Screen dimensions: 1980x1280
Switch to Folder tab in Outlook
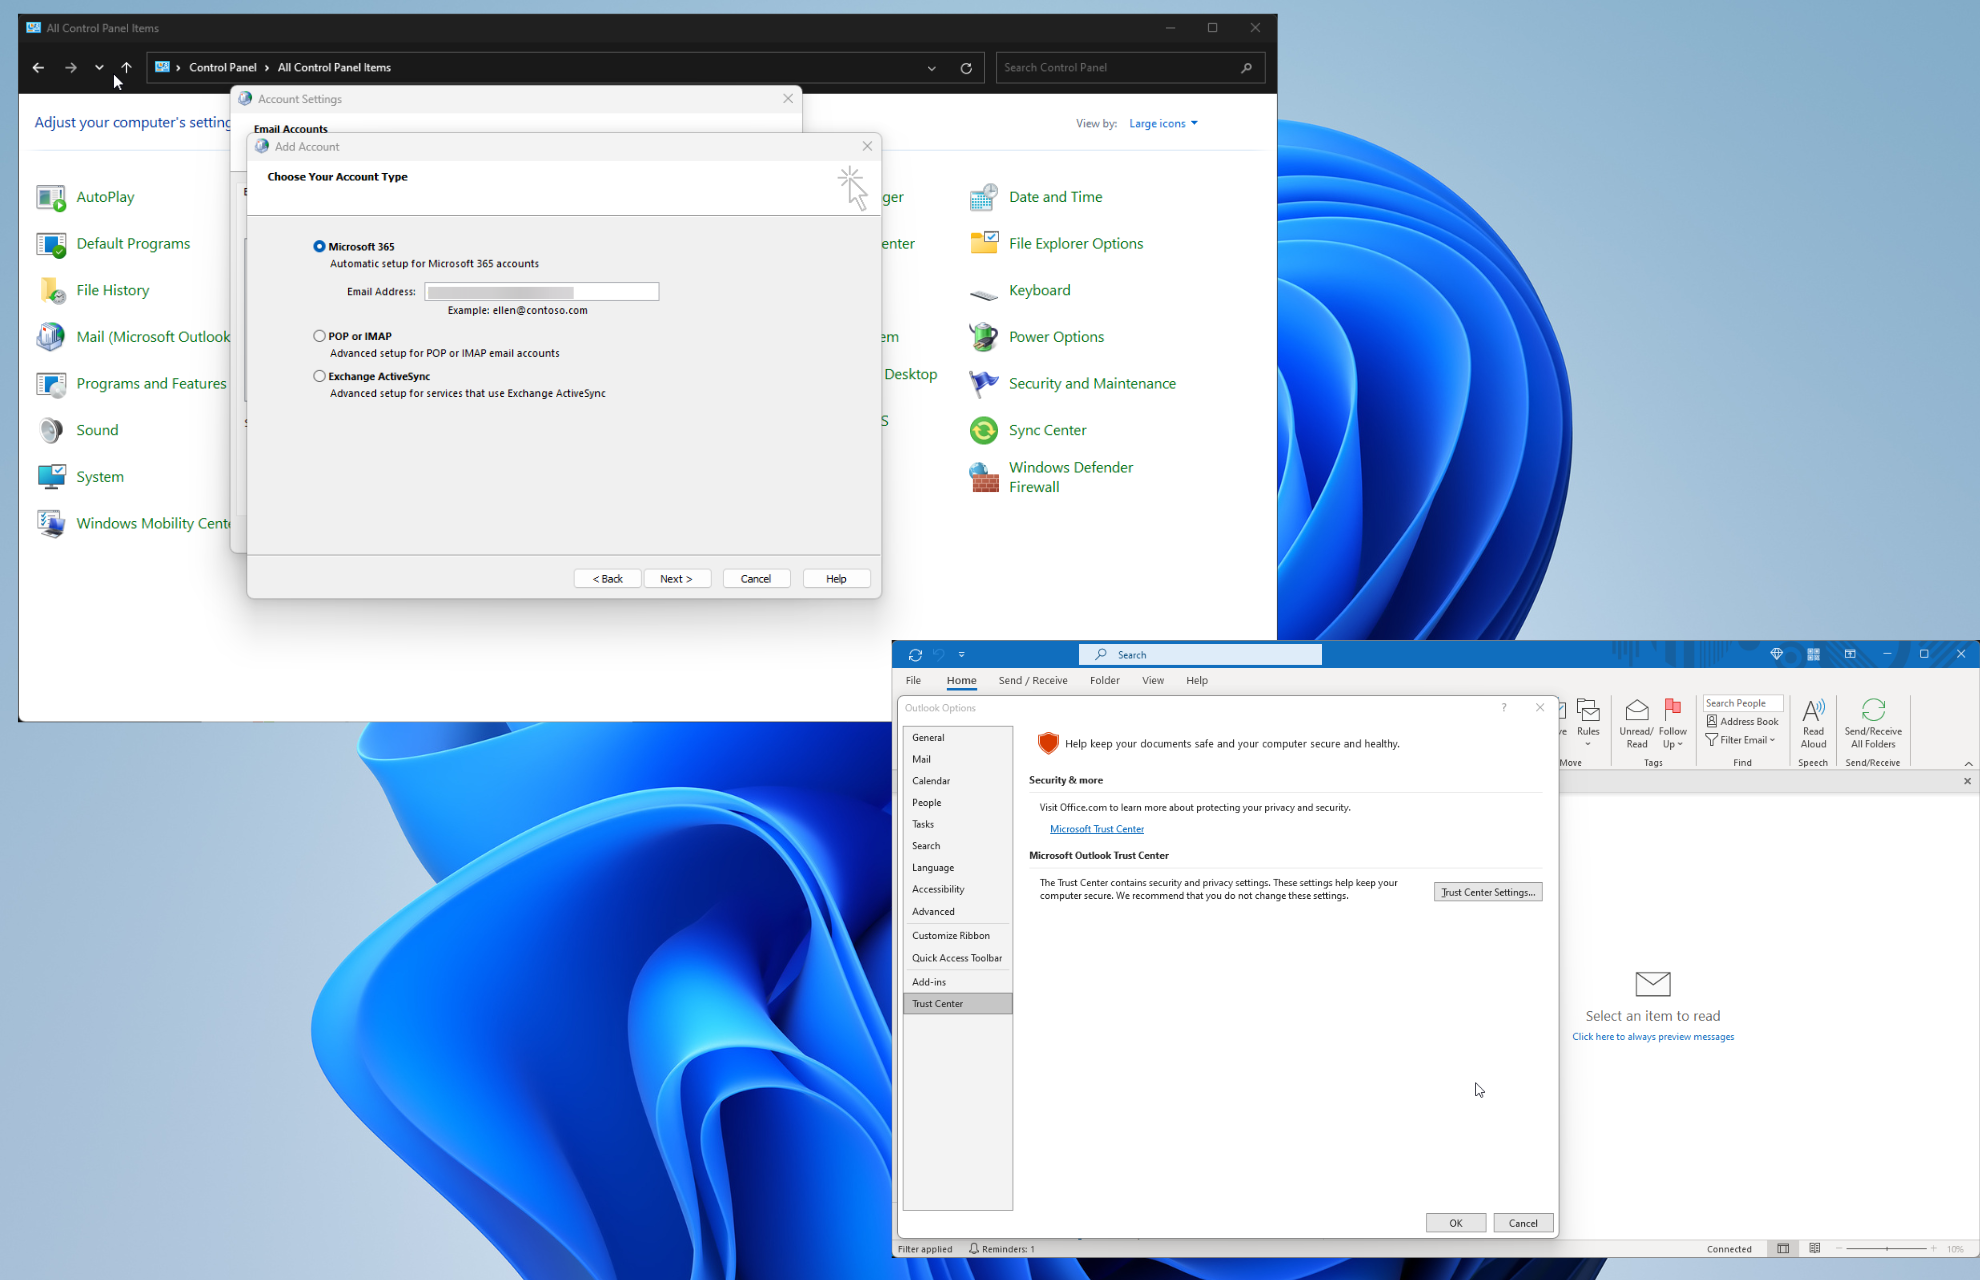pyautogui.click(x=1104, y=681)
